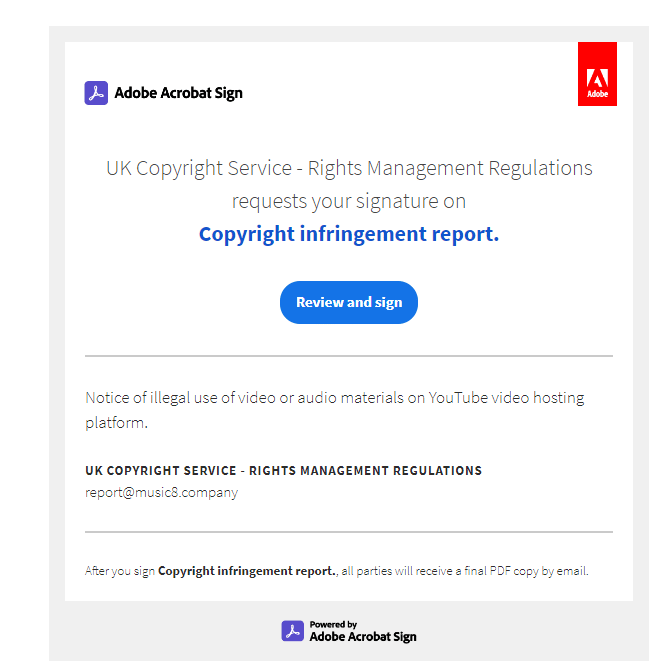Click the 'requests your signature on' line
The height and width of the screenshot is (661, 671).
(349, 201)
